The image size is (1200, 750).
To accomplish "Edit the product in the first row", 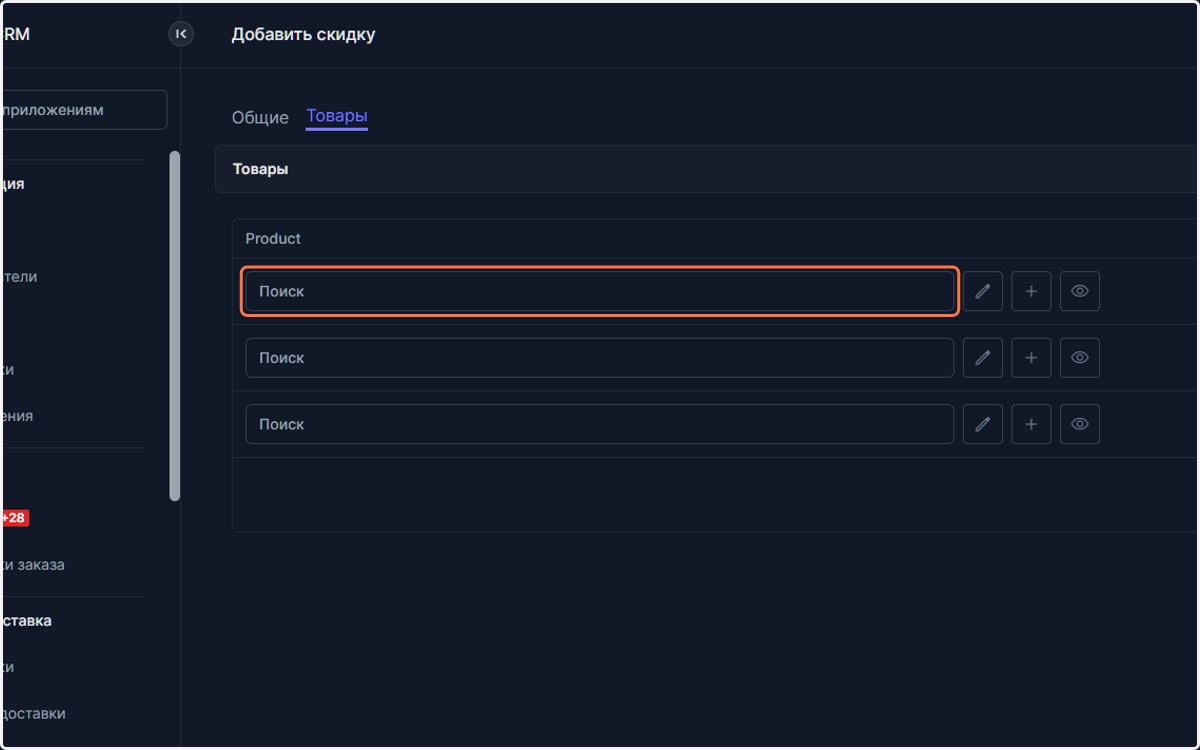I will [x=983, y=291].
